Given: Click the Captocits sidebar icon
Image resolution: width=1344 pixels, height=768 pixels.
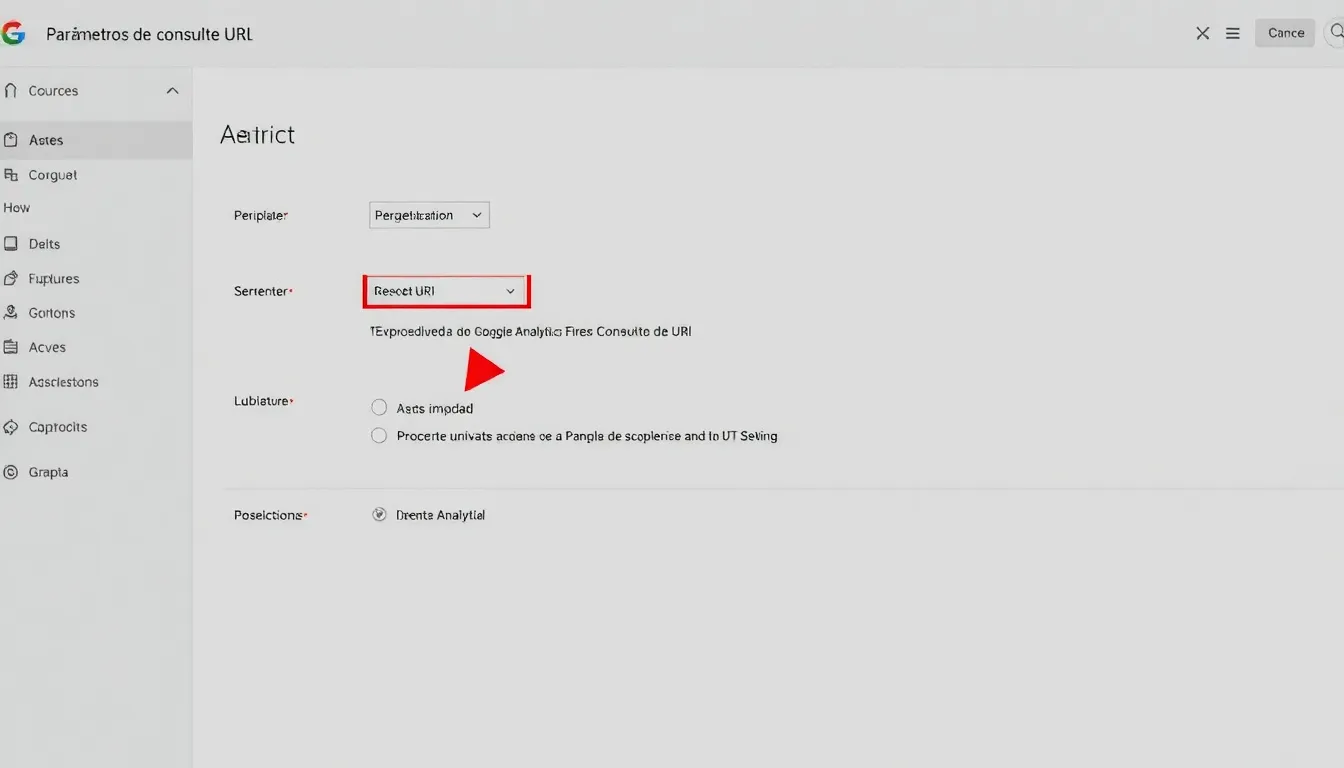Looking at the screenshot, I should [11, 427].
